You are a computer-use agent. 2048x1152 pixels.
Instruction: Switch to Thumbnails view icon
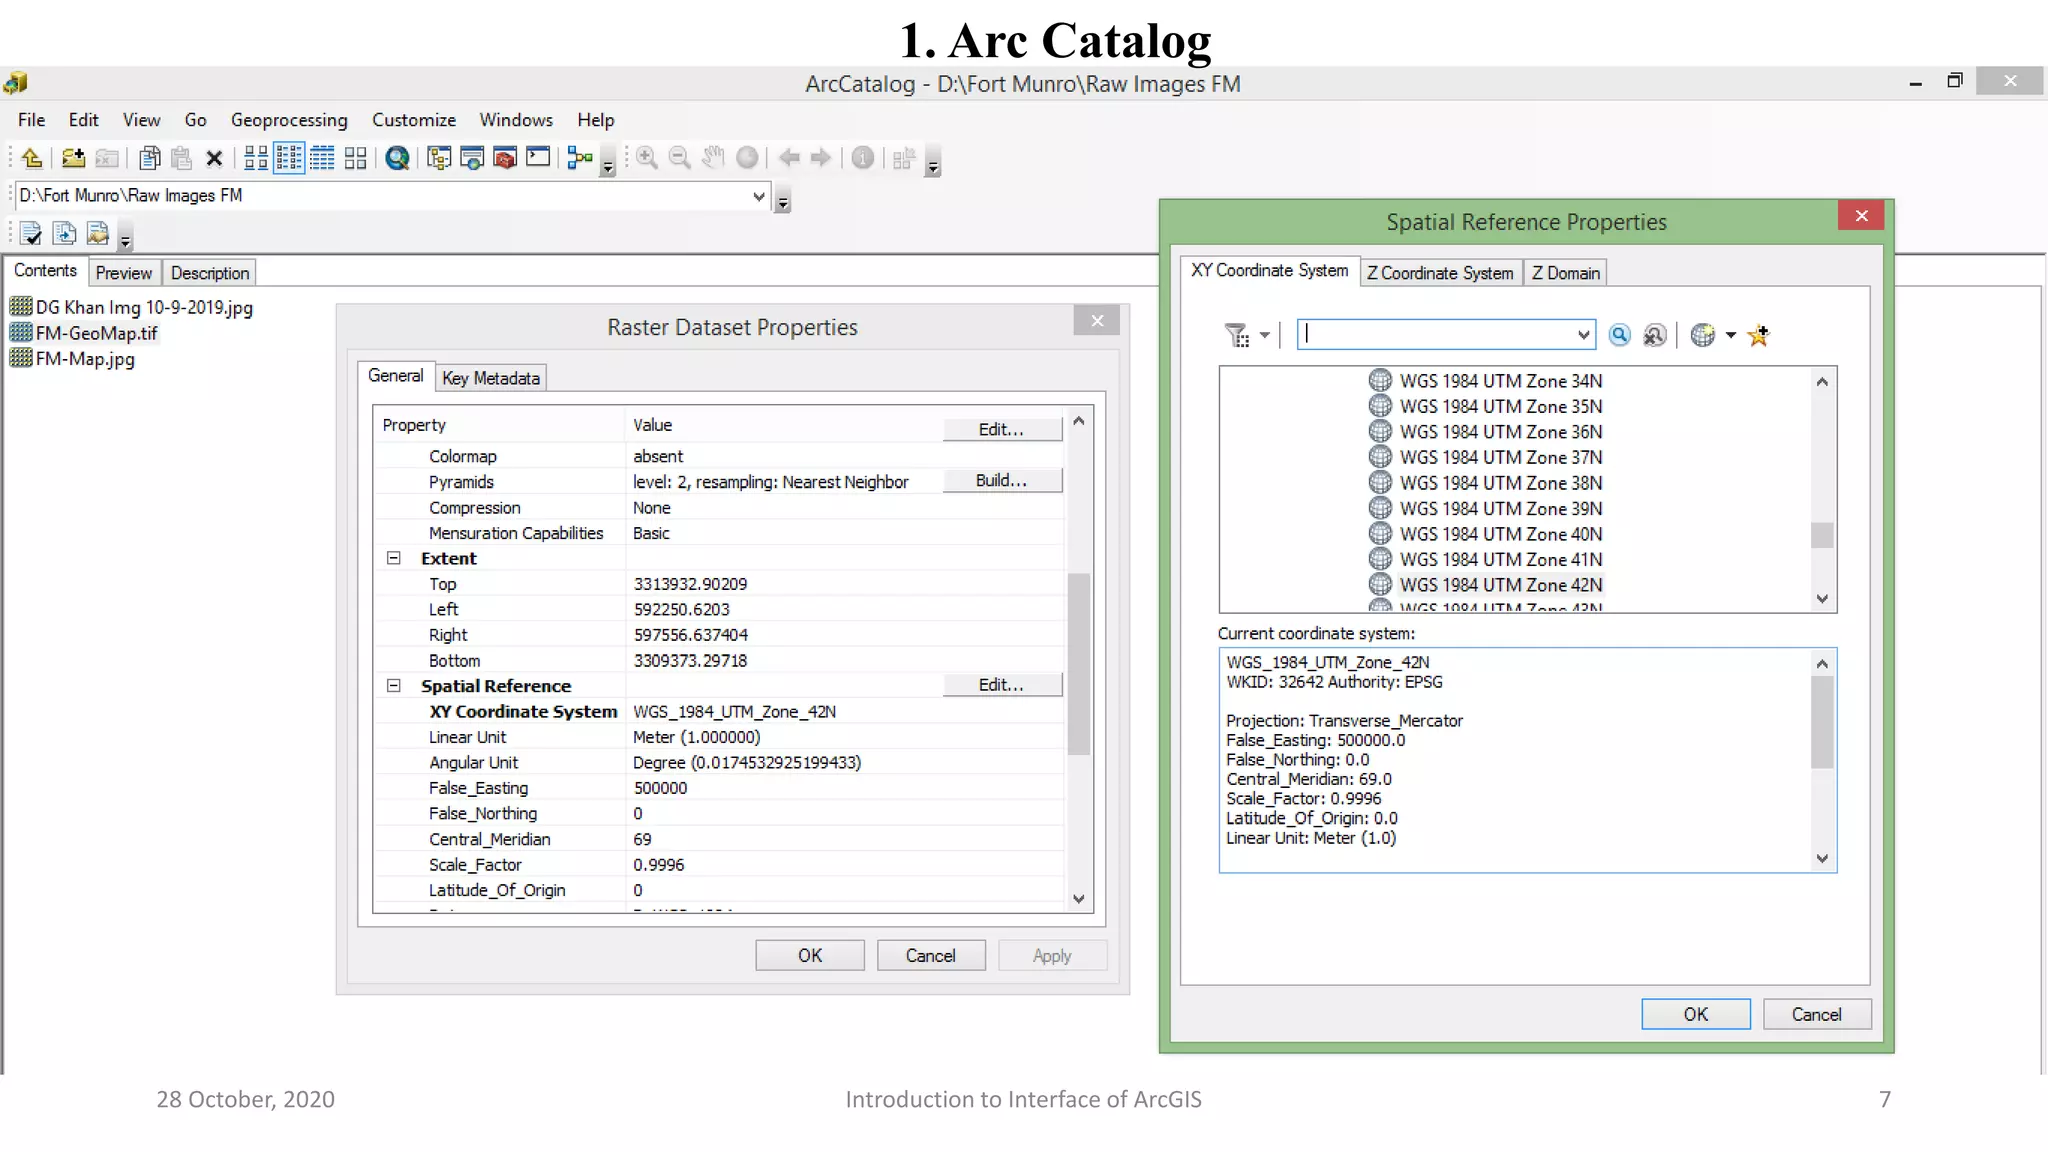[x=355, y=158]
